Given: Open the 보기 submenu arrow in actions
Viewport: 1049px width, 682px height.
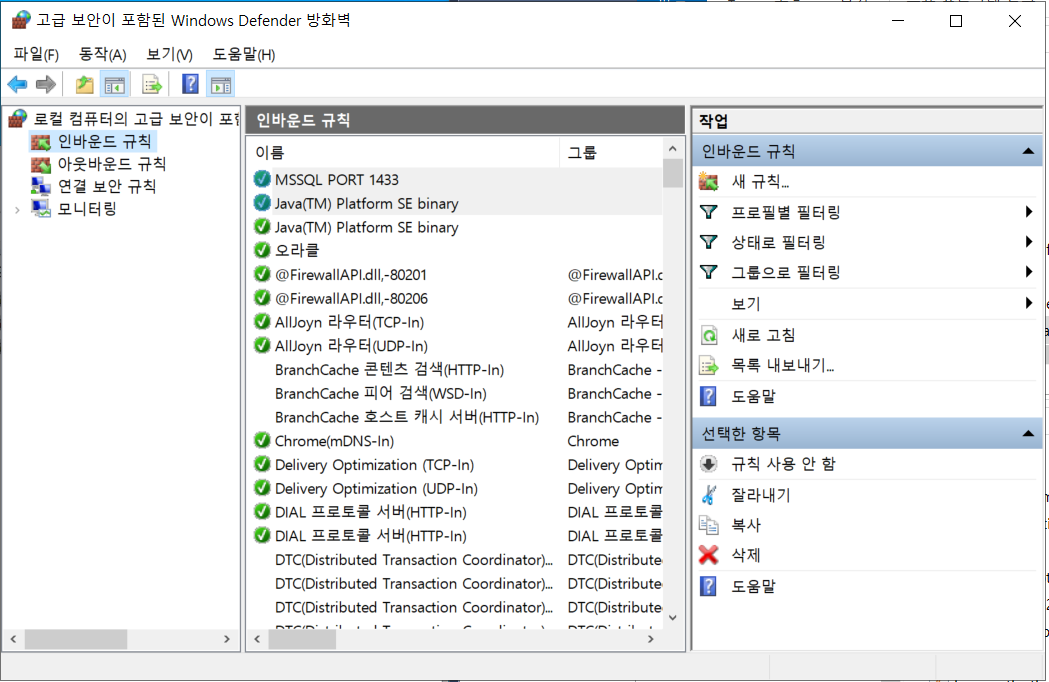Looking at the screenshot, I should pyautogui.click(x=1029, y=303).
